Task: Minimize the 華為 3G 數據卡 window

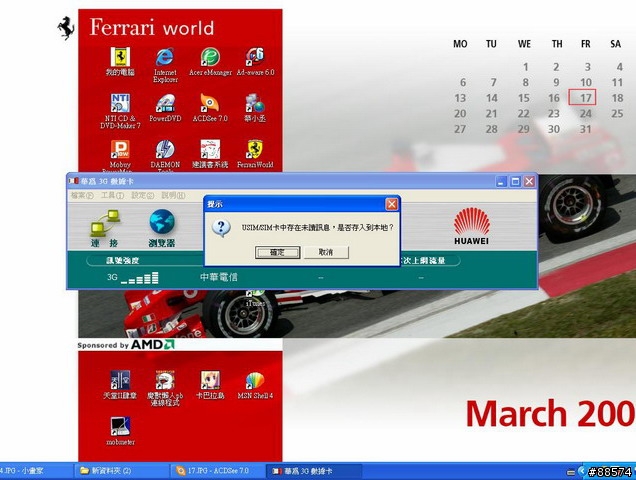Action: click(x=502, y=181)
